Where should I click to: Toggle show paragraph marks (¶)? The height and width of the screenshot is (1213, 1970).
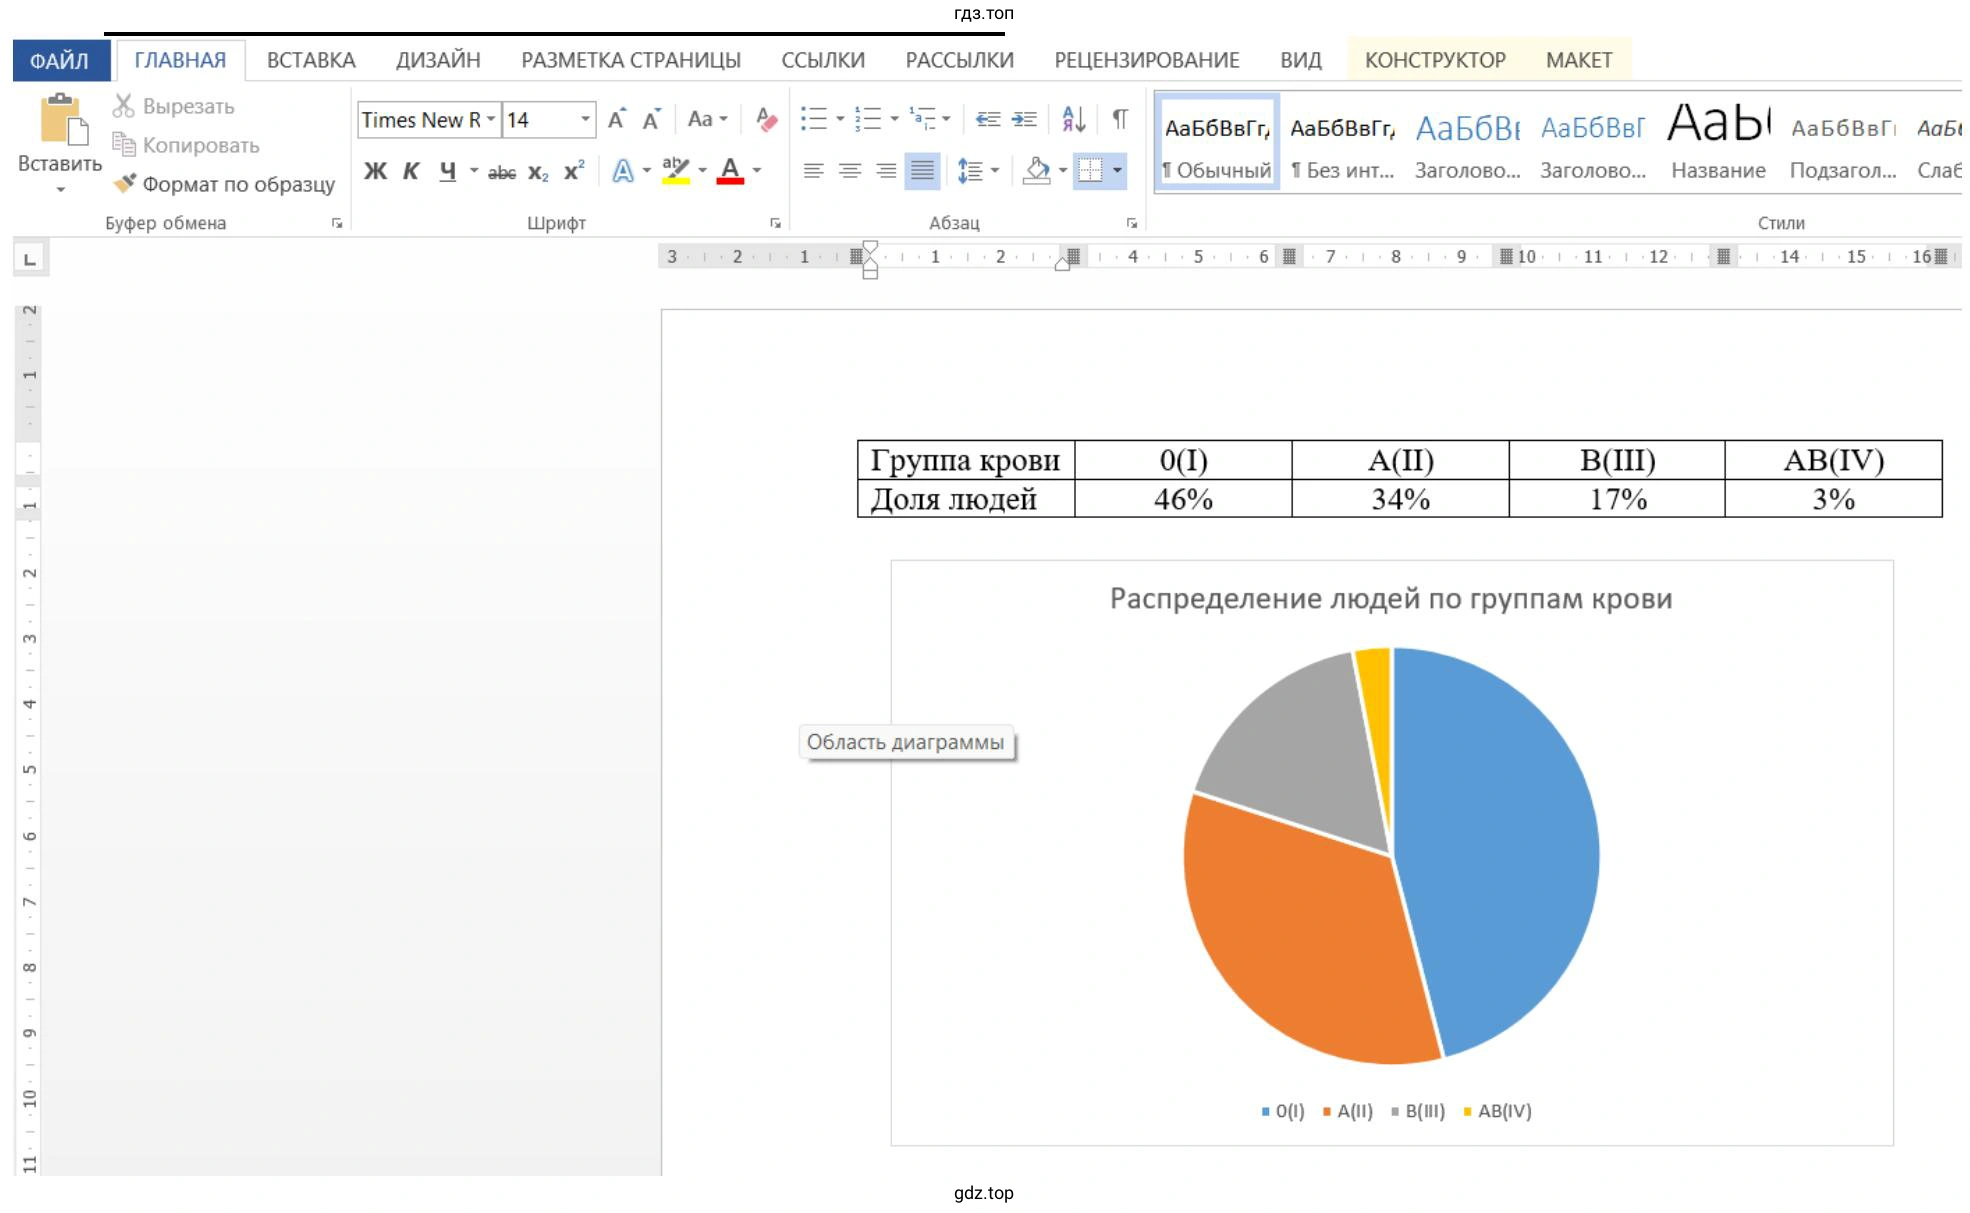[1120, 119]
